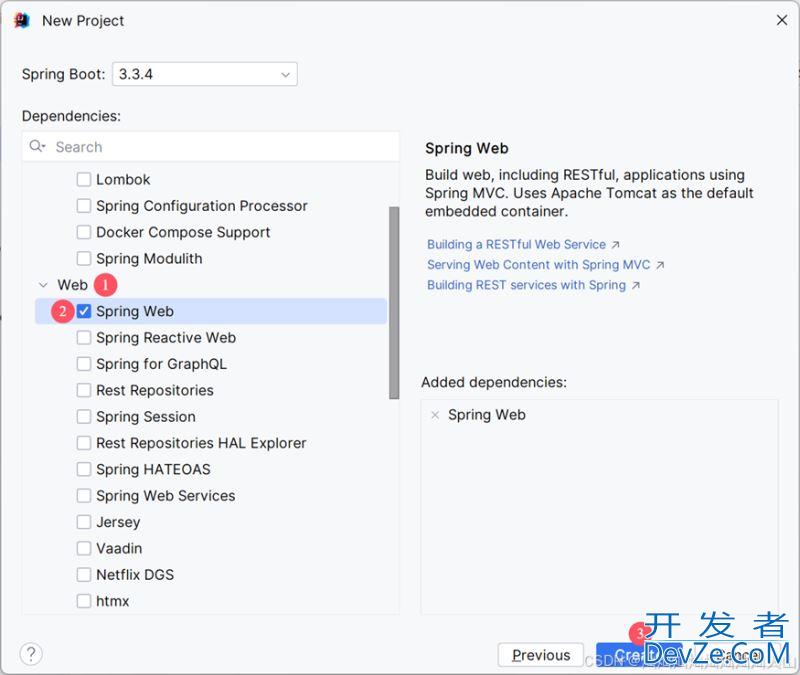This screenshot has width=800, height=675.
Task: Uncheck the Spring Web checkbox
Action: (x=84, y=311)
